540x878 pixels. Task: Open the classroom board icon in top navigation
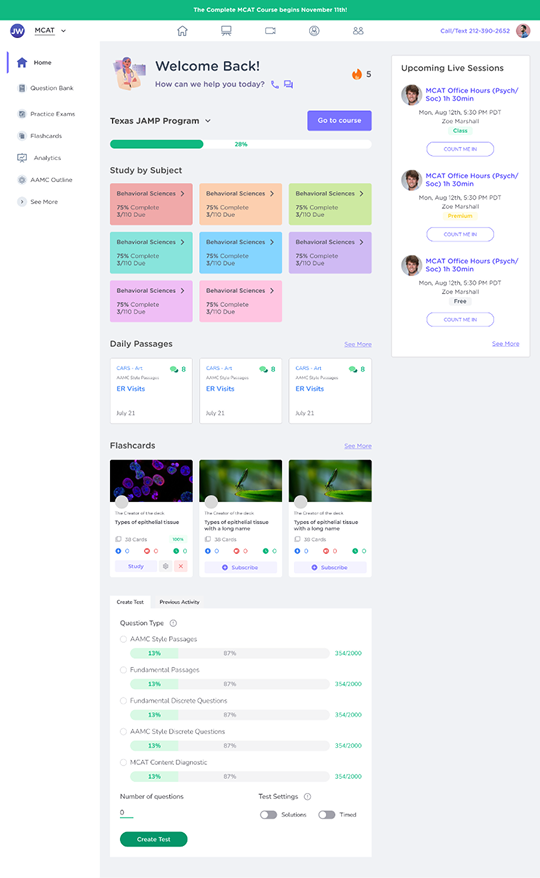tap(226, 31)
